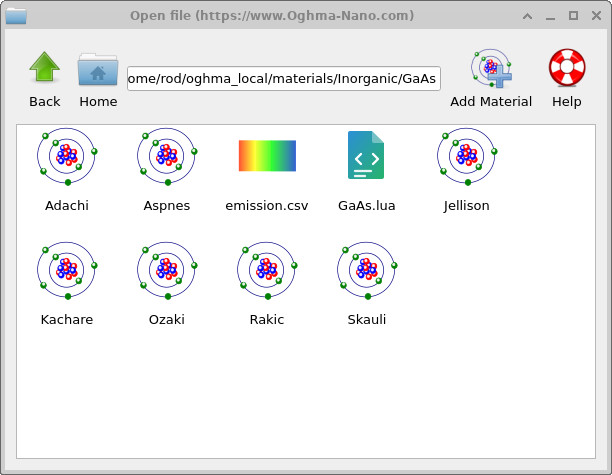
Task: Click the "GaAs.lua" file name
Action: (366, 205)
